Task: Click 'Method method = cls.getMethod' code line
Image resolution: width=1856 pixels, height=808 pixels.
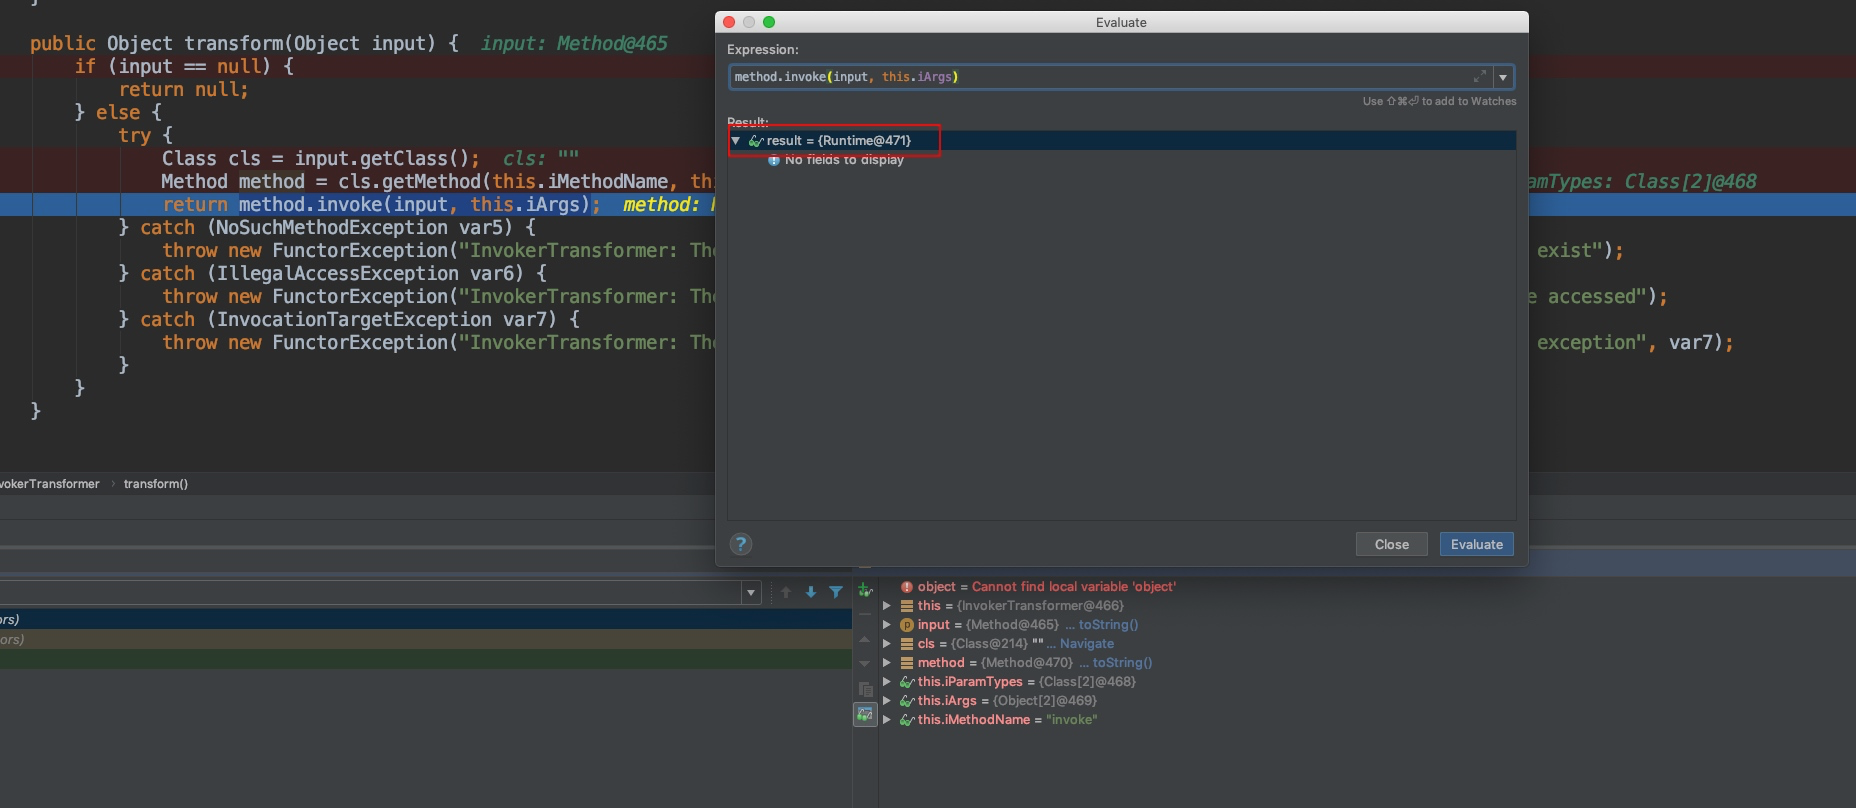Action: [x=438, y=182]
